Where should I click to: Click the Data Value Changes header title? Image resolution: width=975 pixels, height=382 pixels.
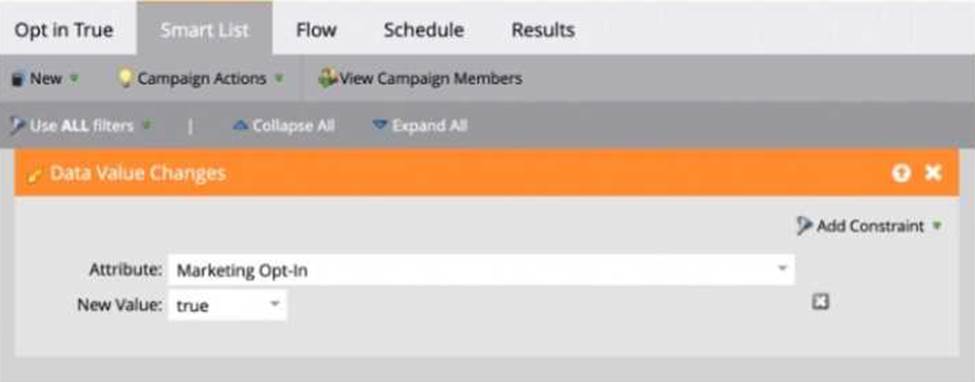(x=137, y=173)
